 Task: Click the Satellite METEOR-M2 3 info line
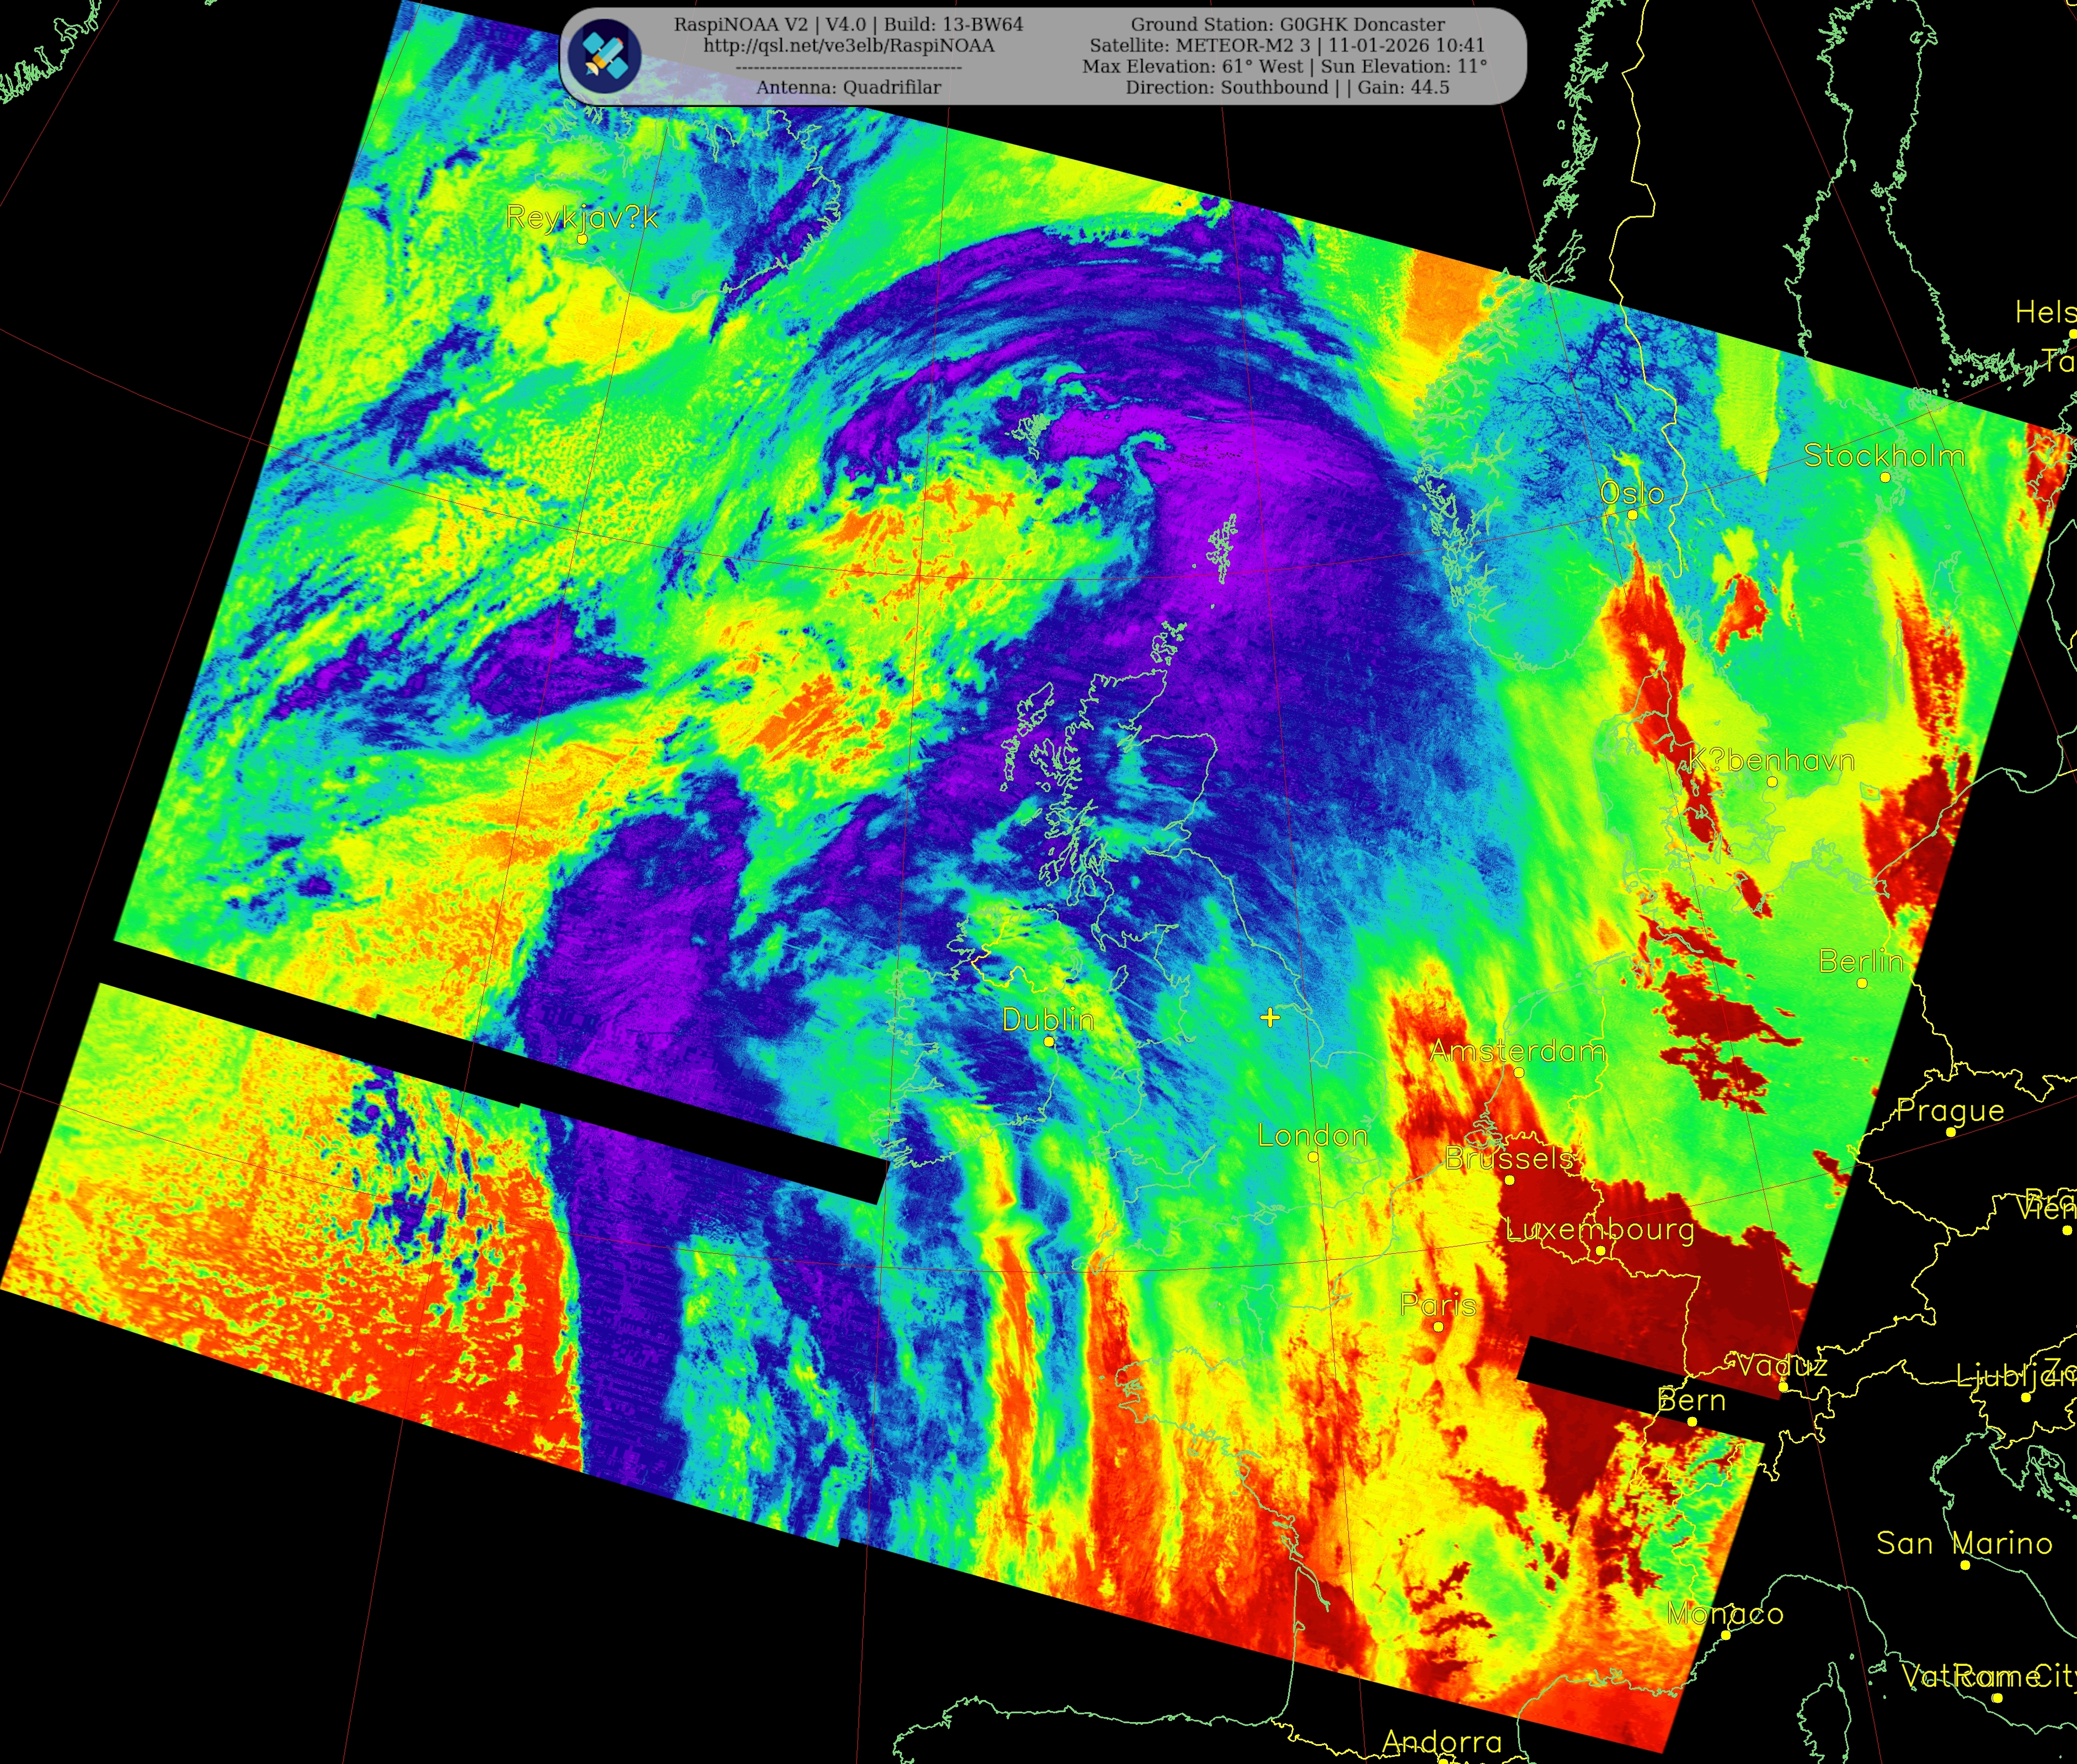(x=1287, y=45)
